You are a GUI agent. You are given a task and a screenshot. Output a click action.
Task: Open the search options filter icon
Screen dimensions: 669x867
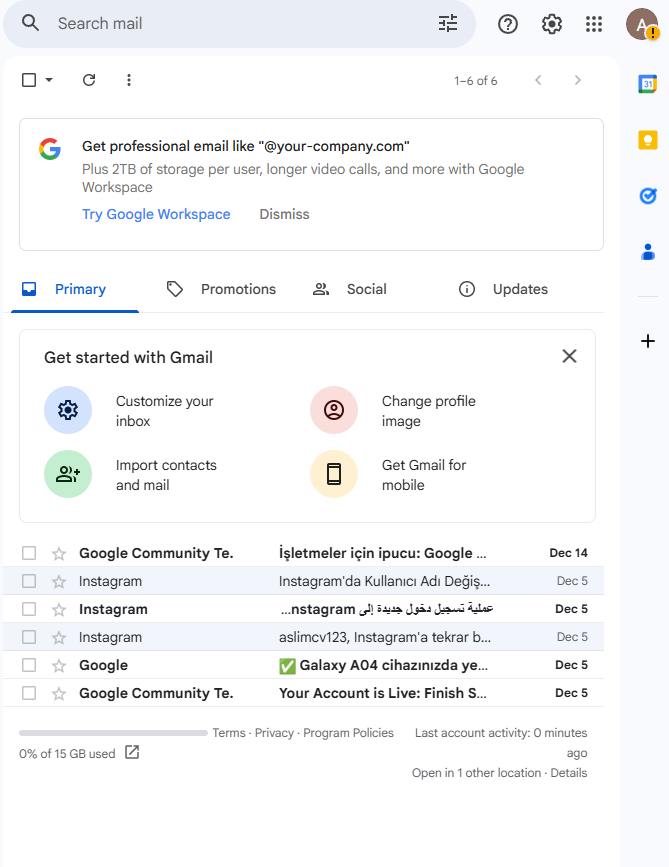[x=448, y=23]
